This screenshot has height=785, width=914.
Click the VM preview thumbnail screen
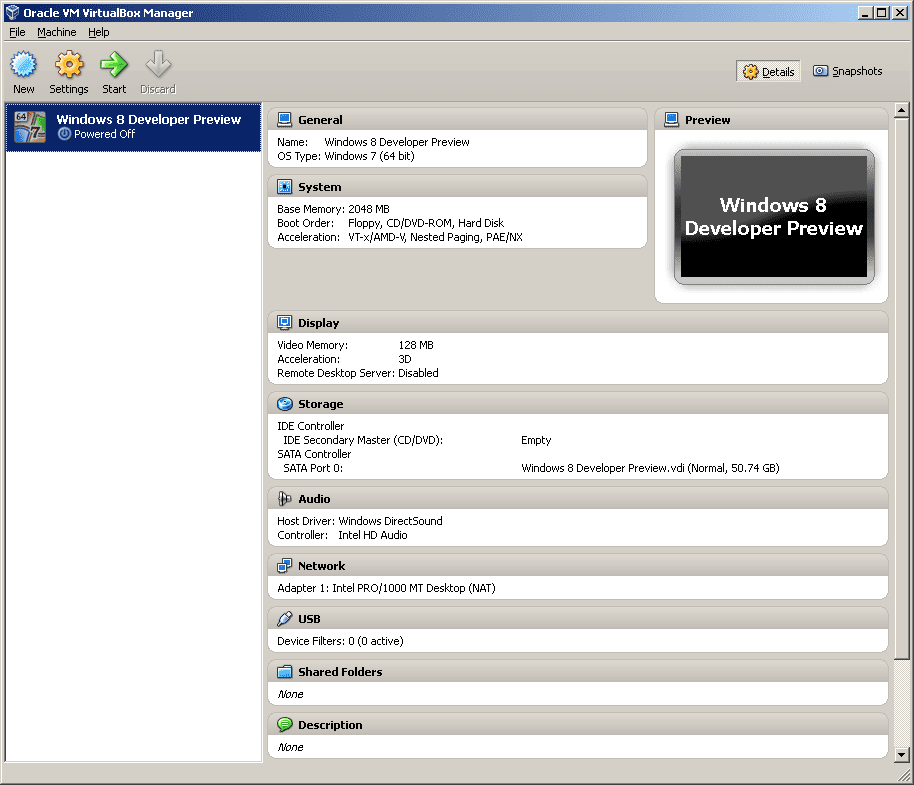(774, 216)
